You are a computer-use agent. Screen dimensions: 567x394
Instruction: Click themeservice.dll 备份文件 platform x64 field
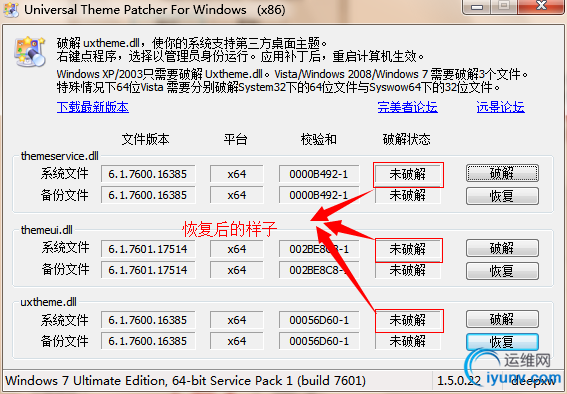click(237, 195)
